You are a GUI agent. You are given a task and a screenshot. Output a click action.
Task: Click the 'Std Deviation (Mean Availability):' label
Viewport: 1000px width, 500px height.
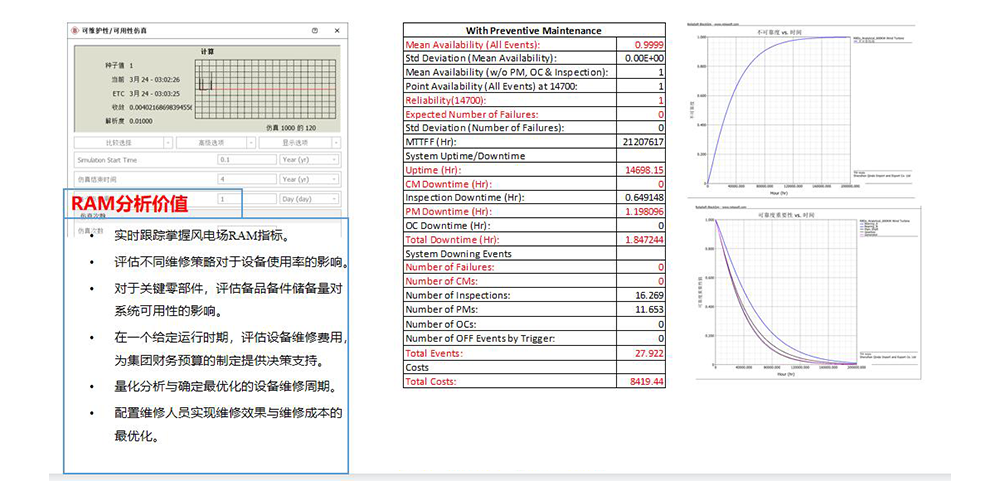(x=482, y=59)
